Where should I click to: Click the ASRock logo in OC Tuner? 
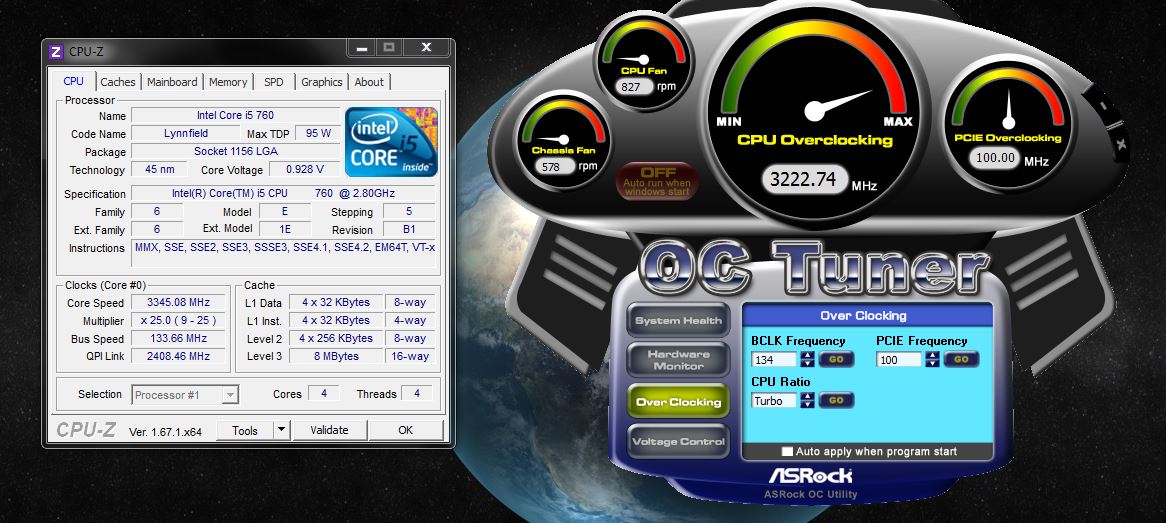click(x=810, y=475)
